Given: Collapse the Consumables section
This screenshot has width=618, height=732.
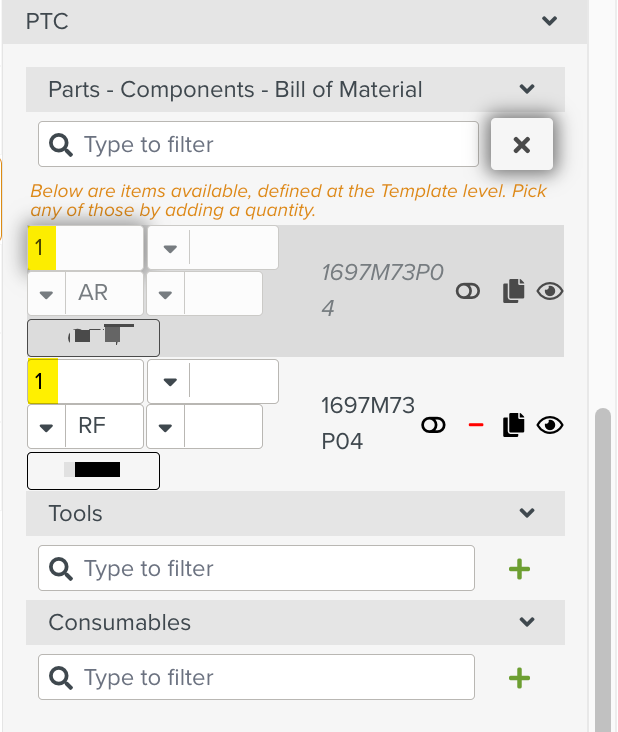Looking at the screenshot, I should click(527, 622).
